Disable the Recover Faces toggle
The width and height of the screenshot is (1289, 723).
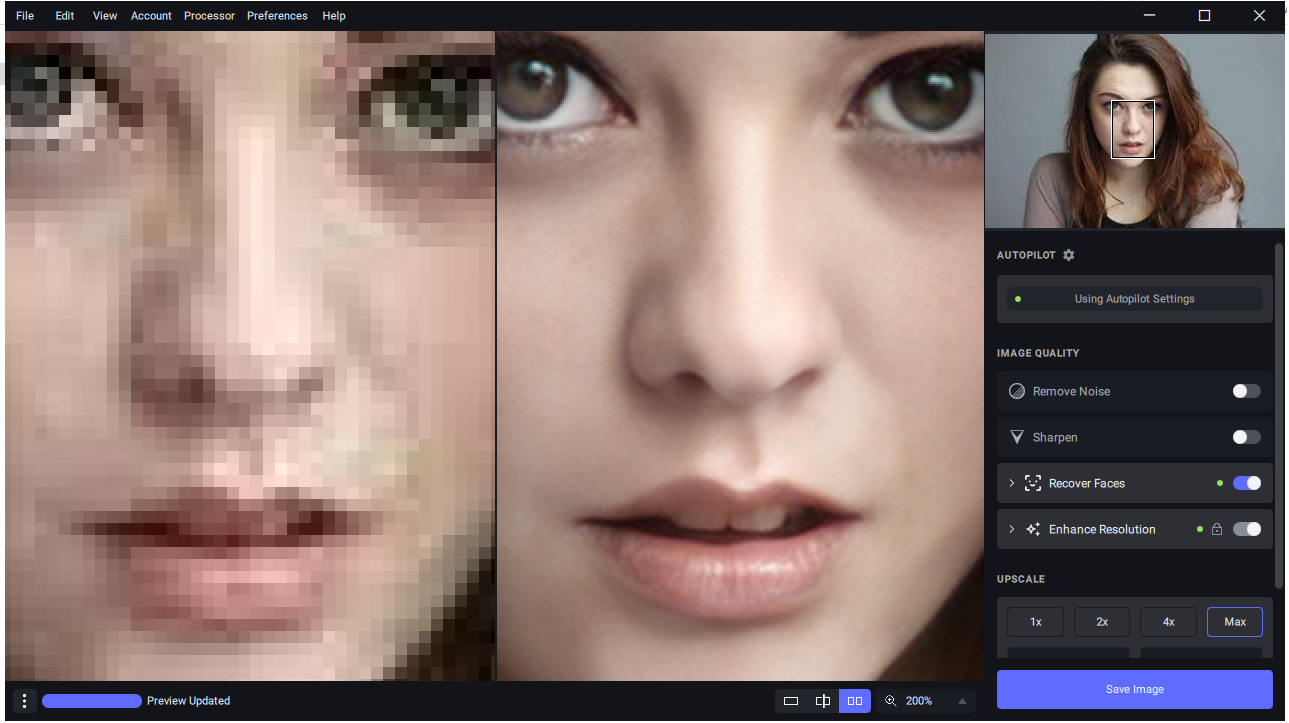(1246, 483)
